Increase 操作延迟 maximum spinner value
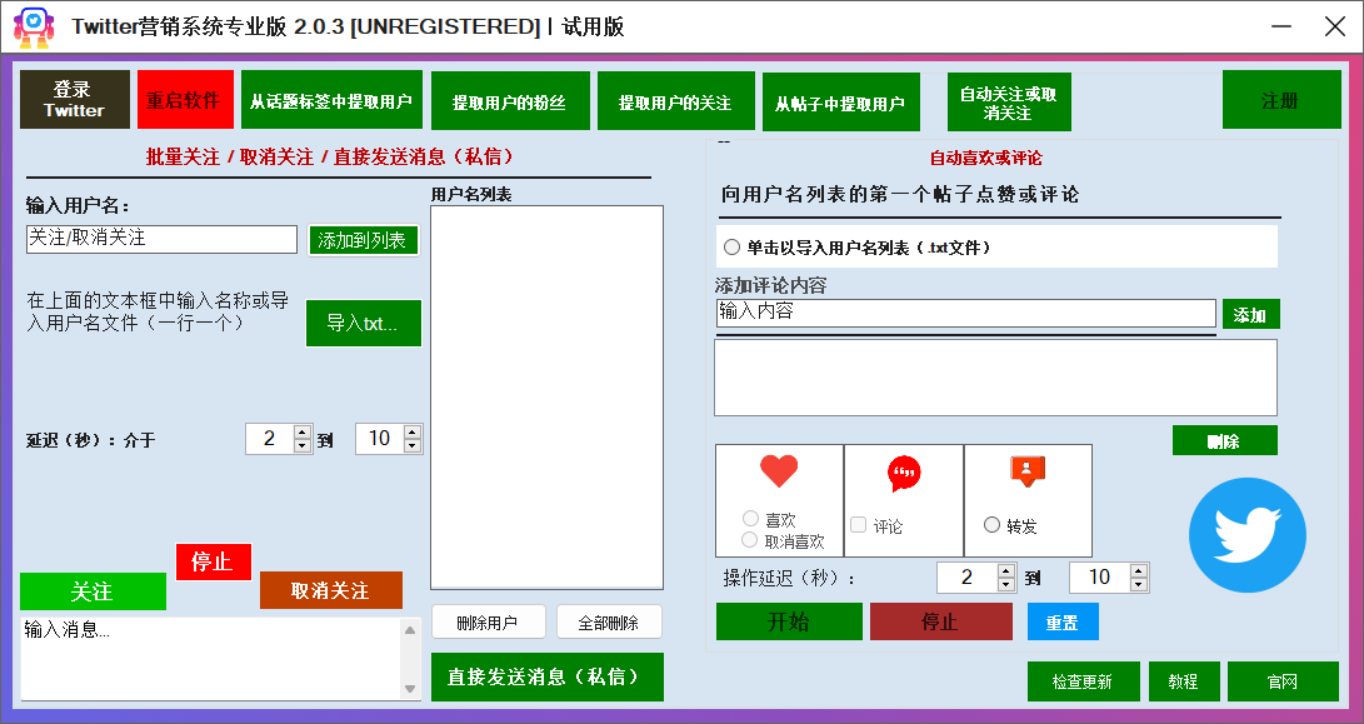 coord(1139,571)
